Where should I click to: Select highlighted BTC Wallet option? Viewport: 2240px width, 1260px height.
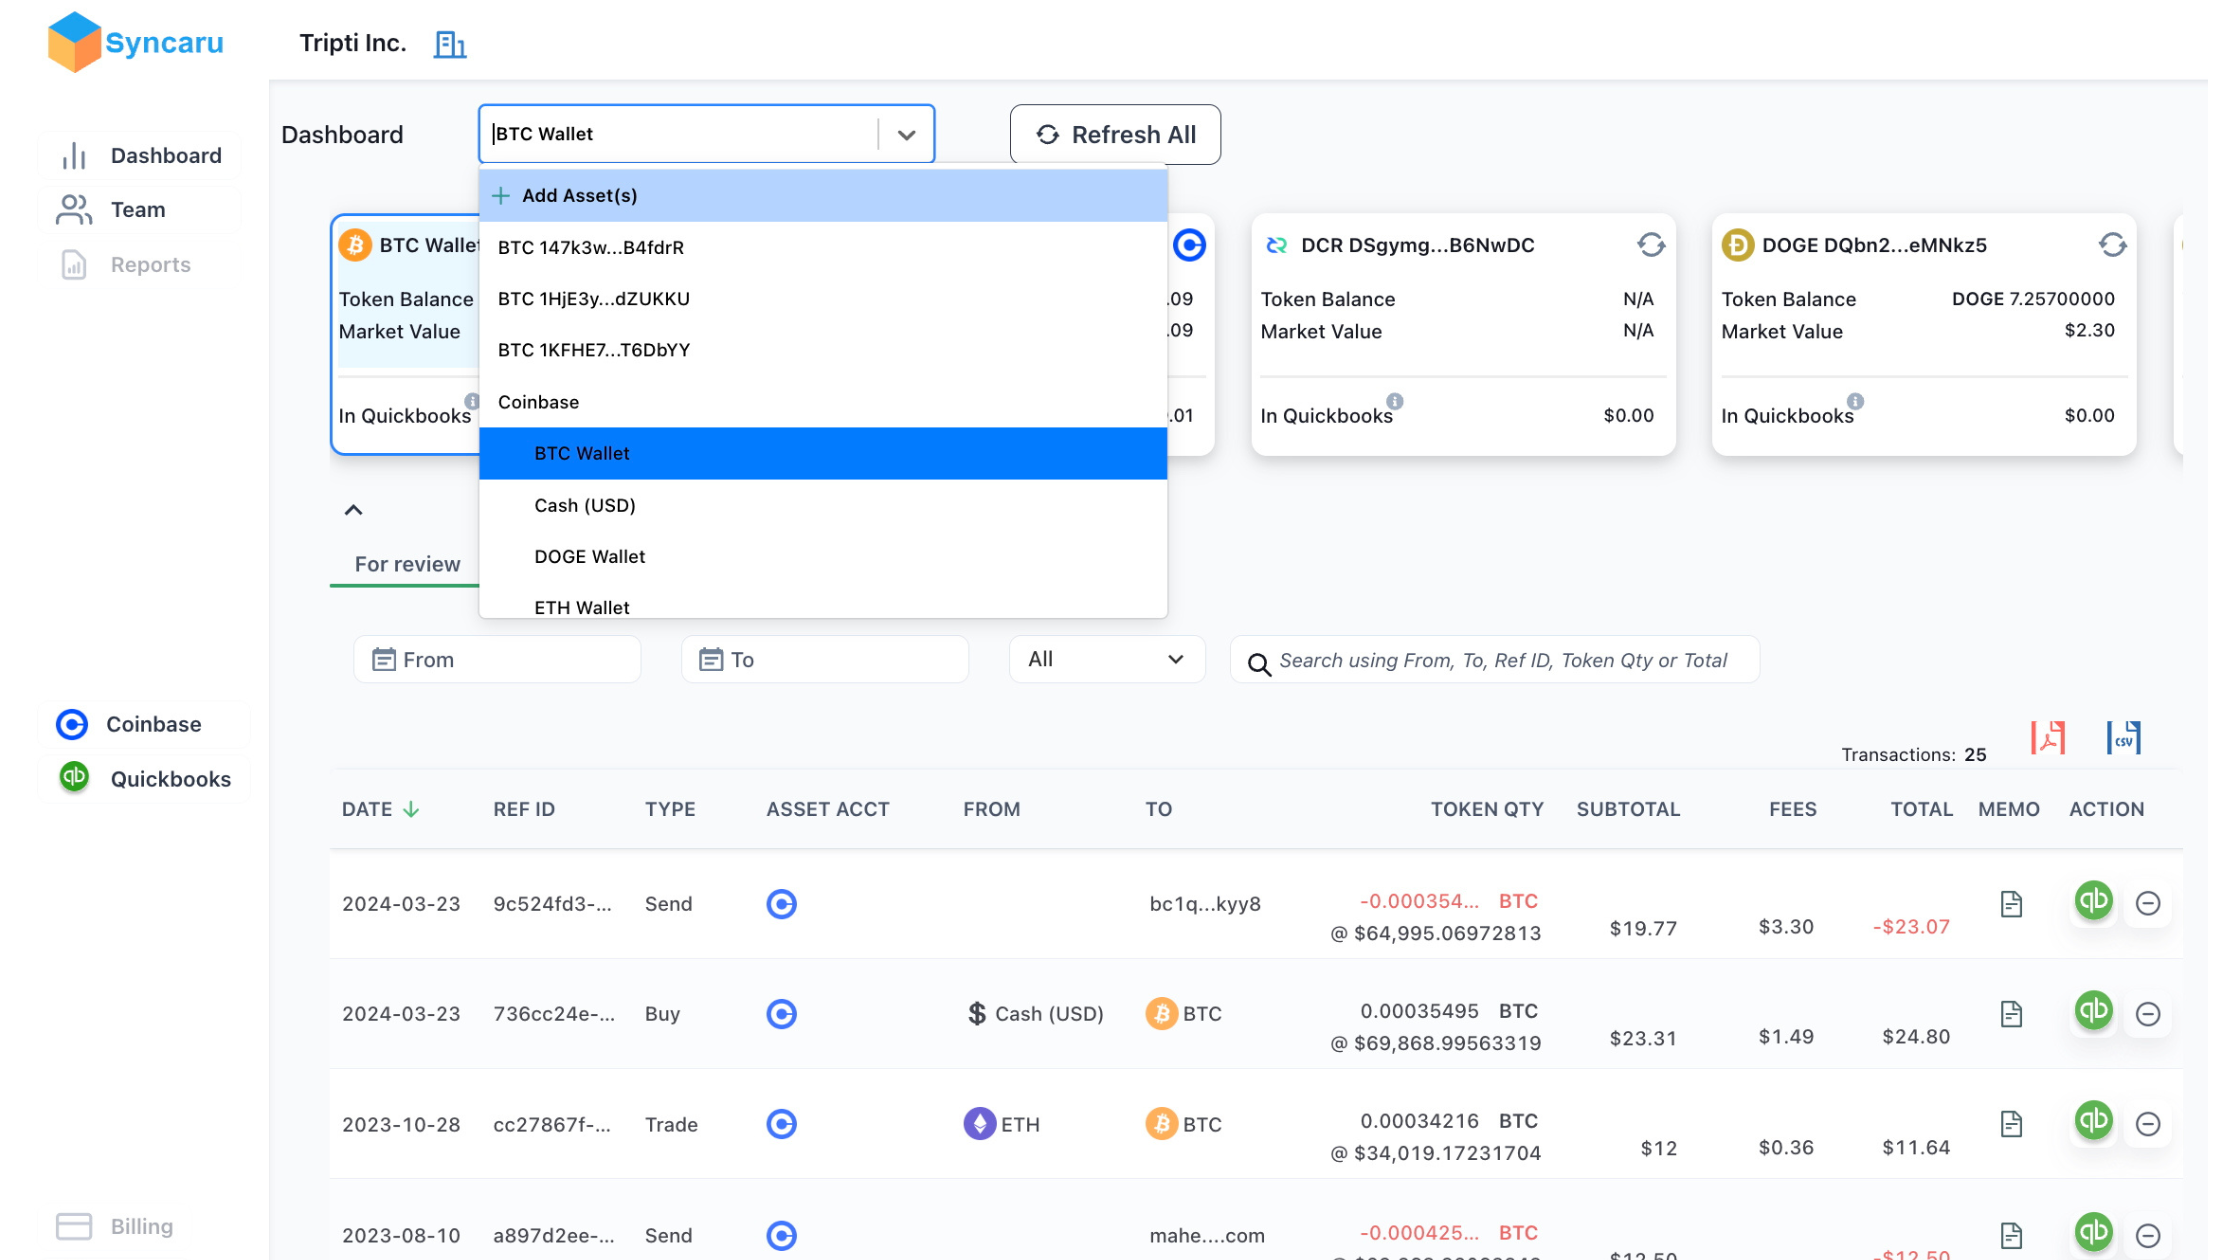[823, 453]
